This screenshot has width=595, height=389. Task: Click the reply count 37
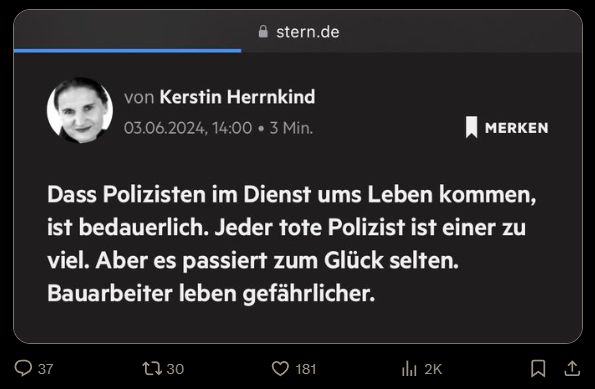click(46, 369)
